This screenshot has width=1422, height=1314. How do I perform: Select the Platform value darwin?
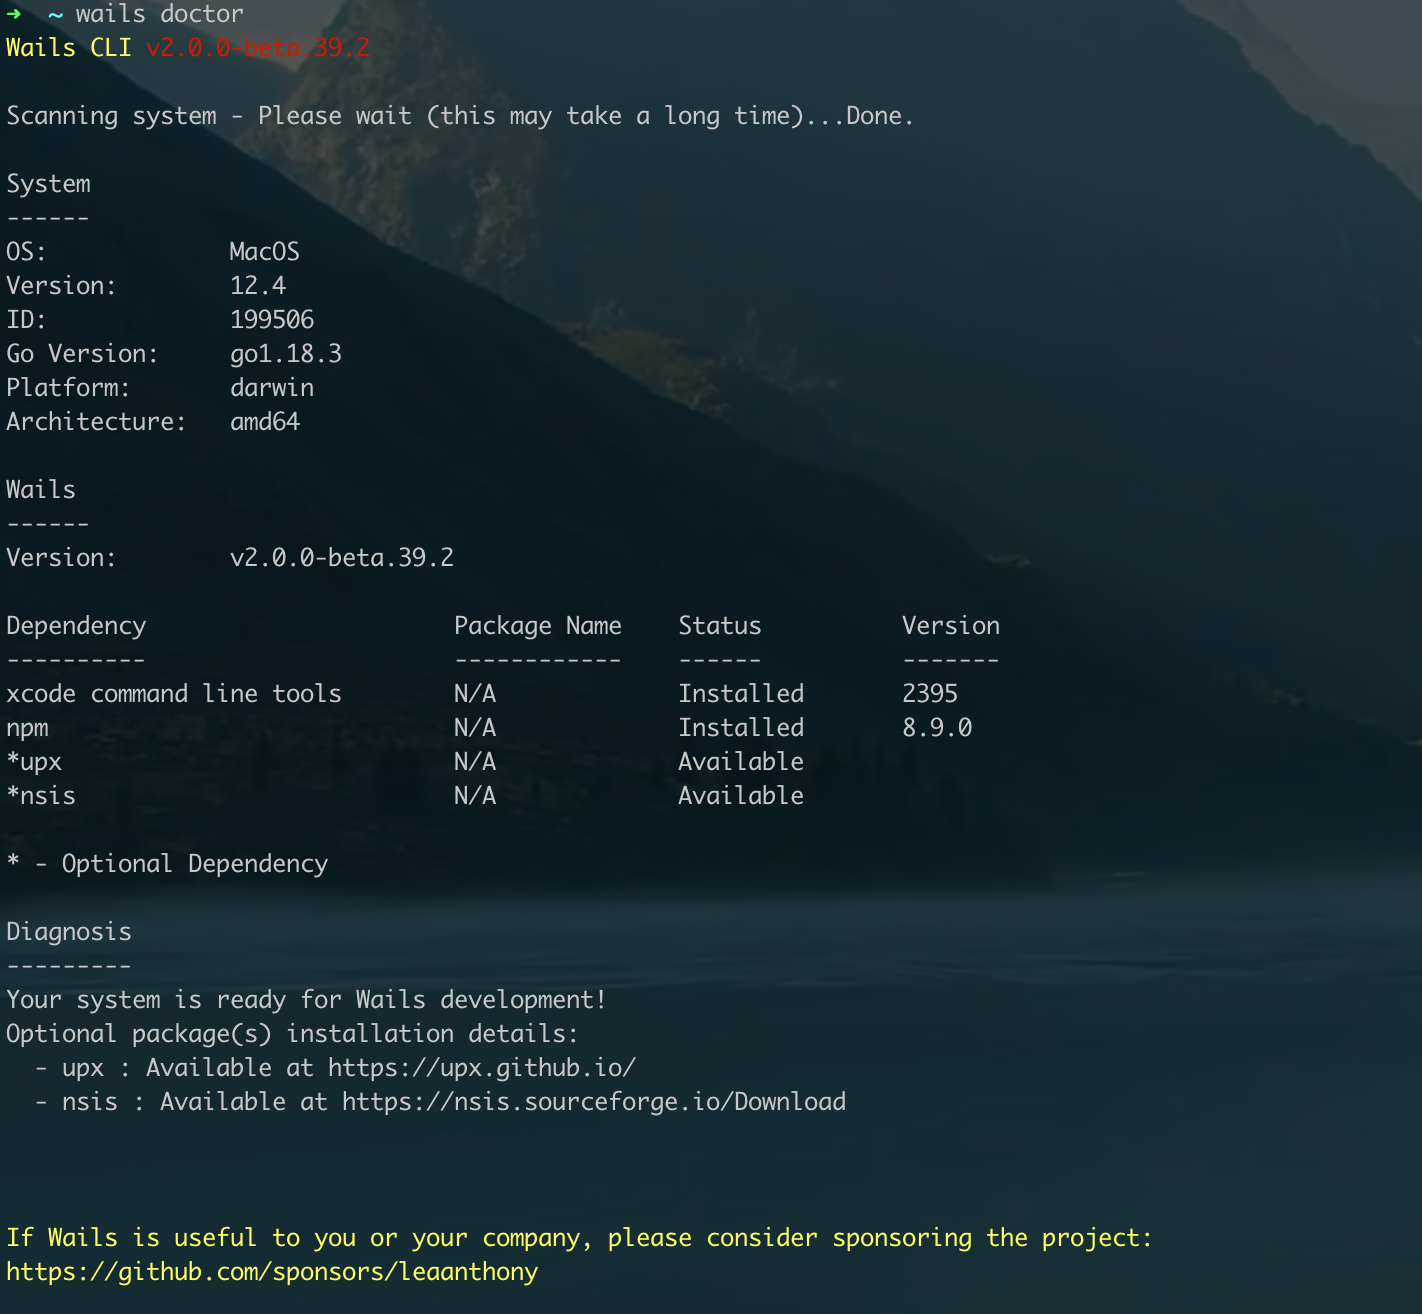pyautogui.click(x=272, y=387)
